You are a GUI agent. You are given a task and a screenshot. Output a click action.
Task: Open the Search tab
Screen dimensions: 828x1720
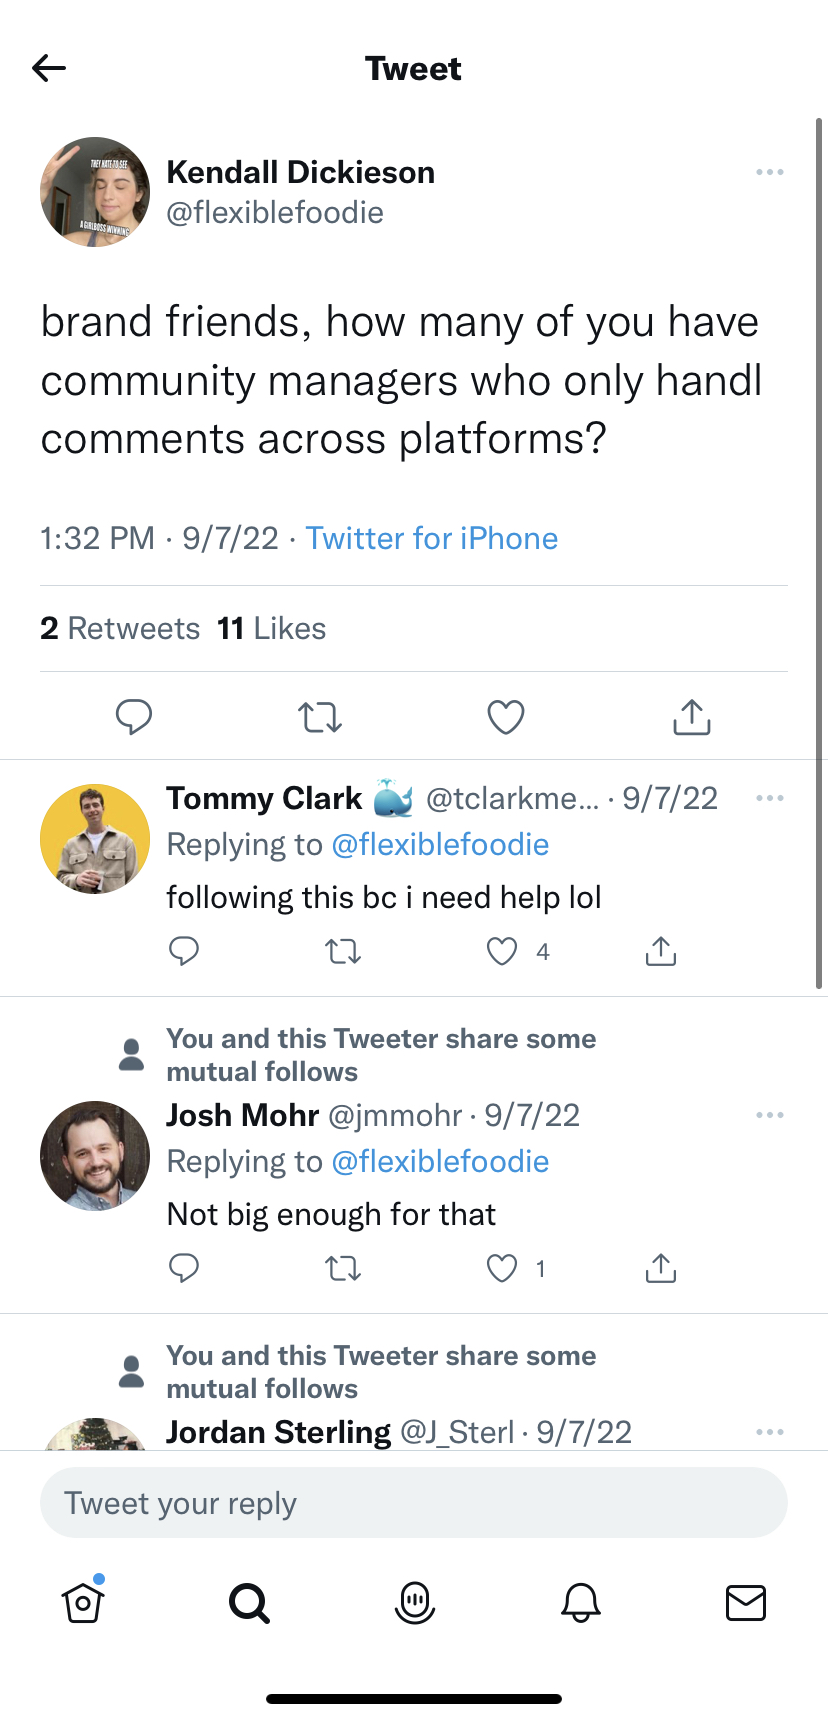(249, 1602)
